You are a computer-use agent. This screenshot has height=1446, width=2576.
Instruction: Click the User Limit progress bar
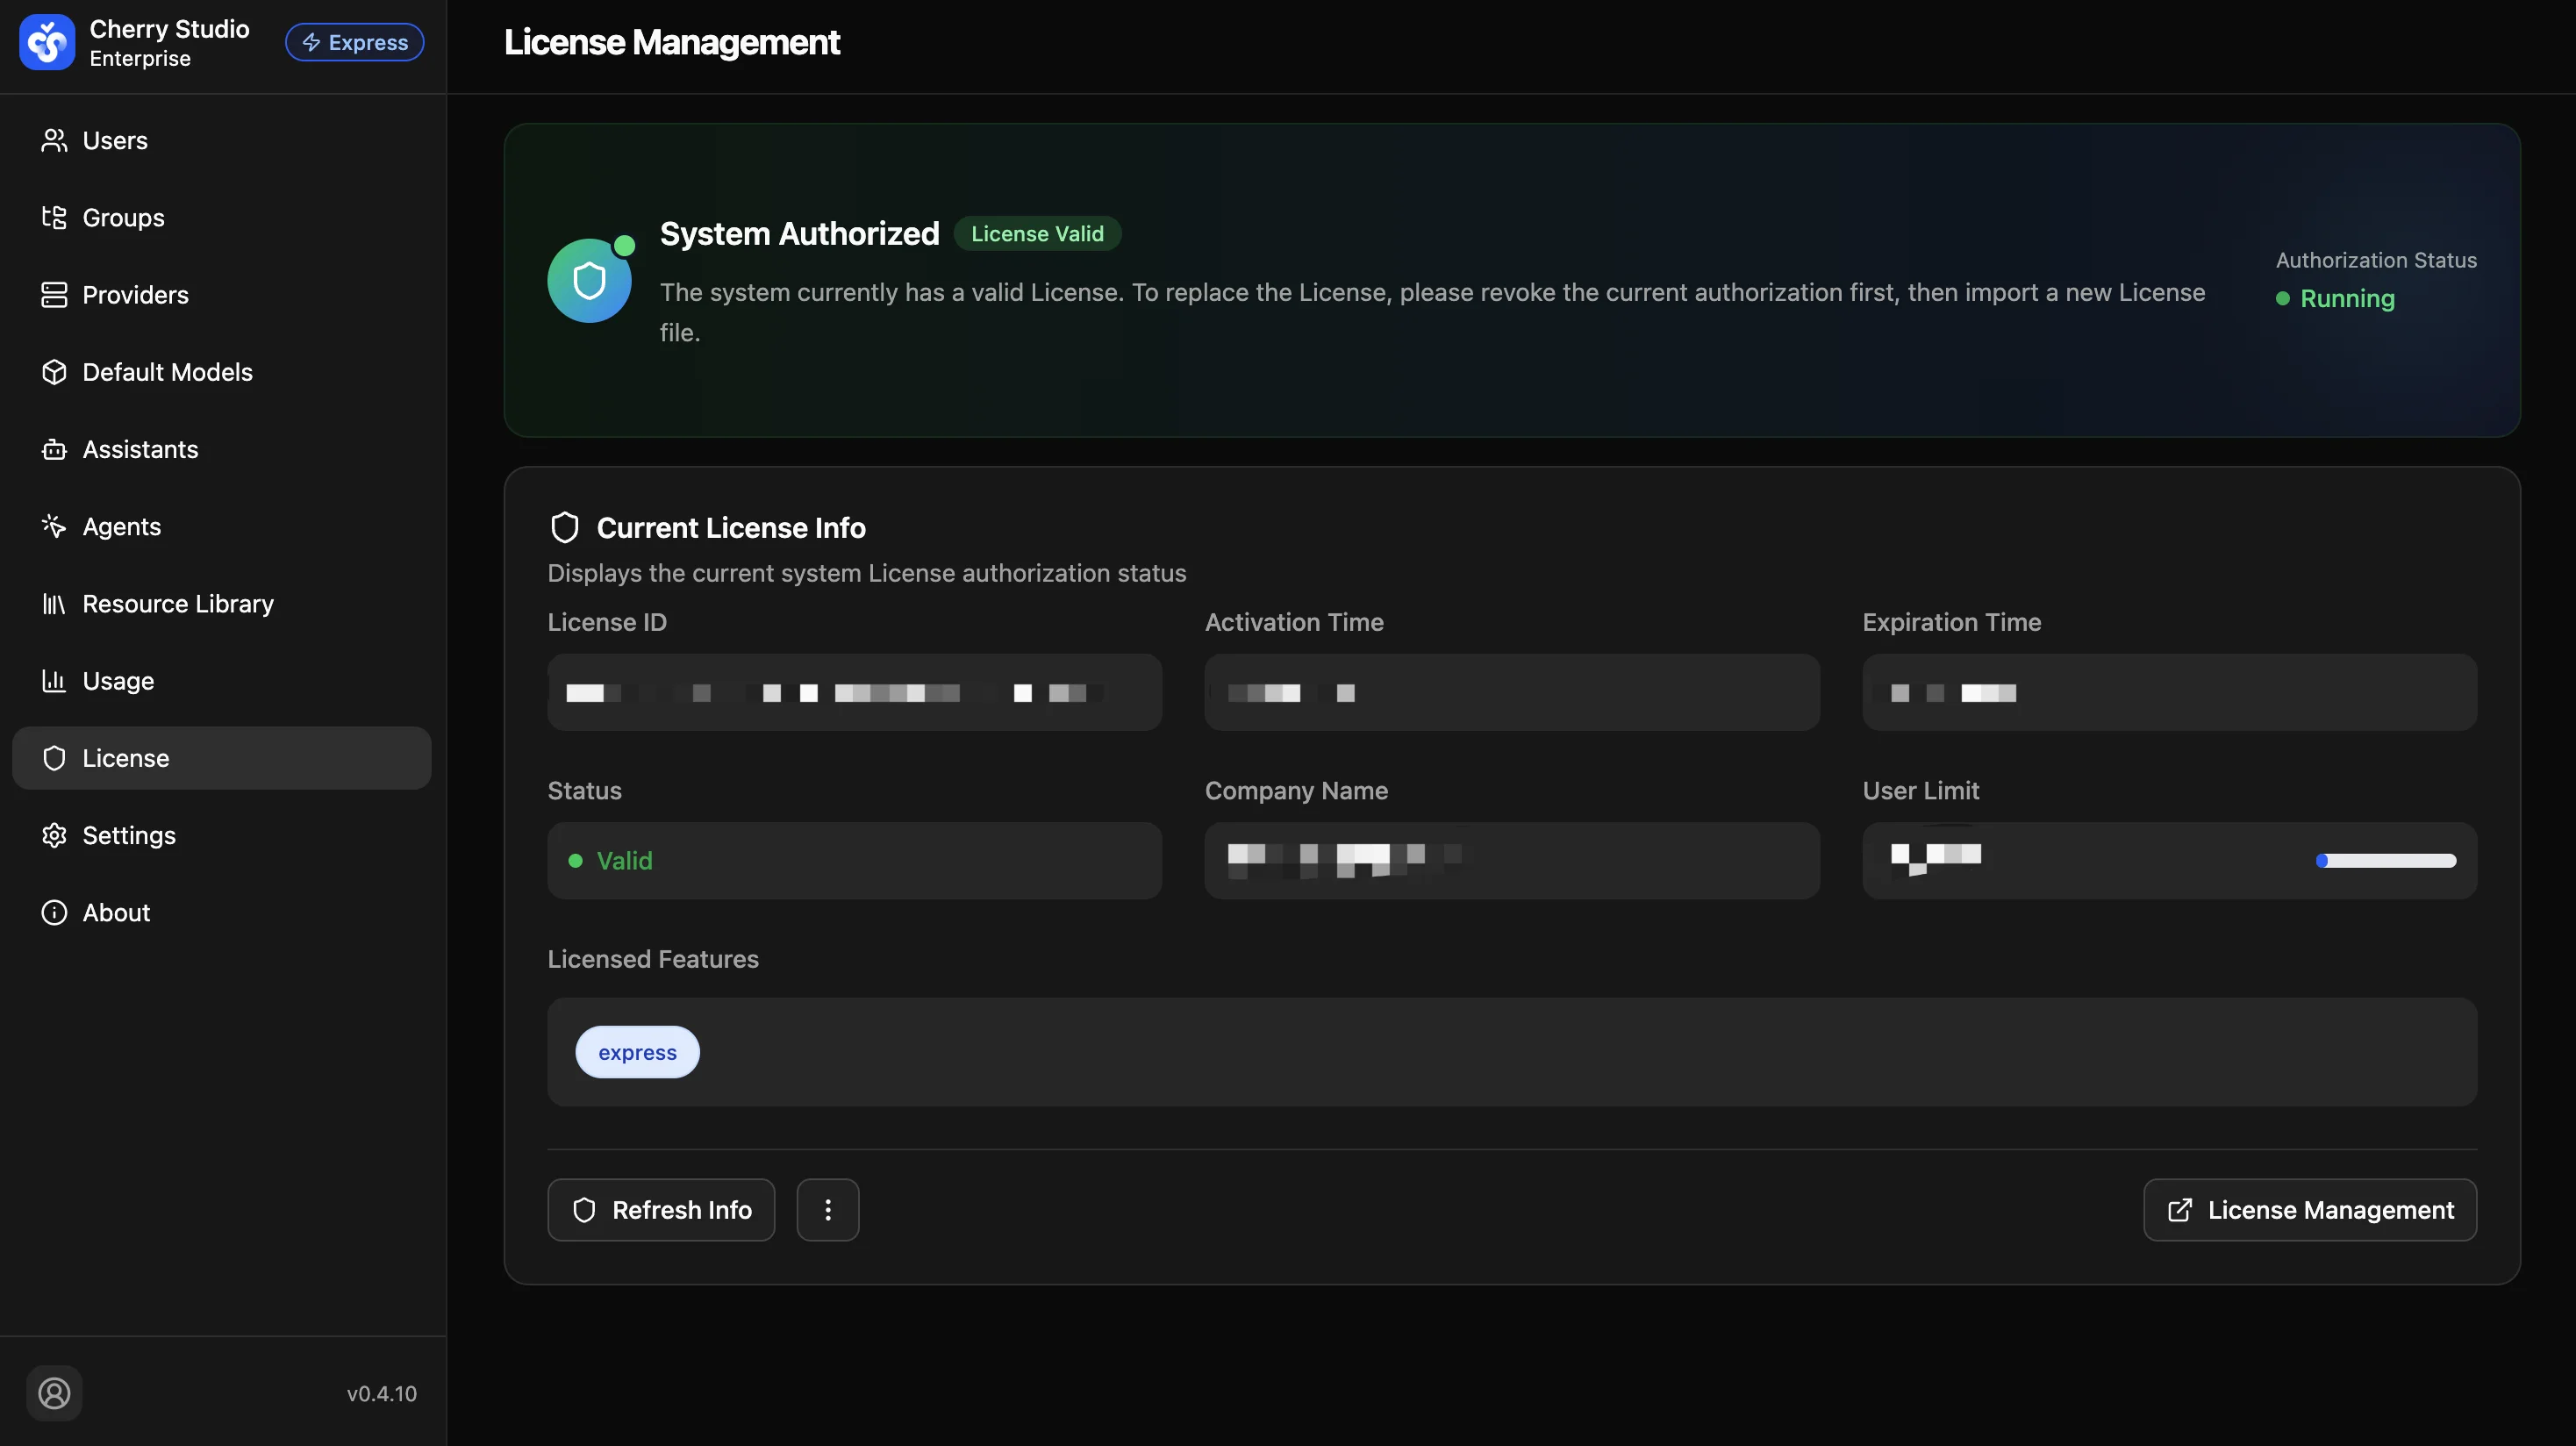click(x=2386, y=861)
